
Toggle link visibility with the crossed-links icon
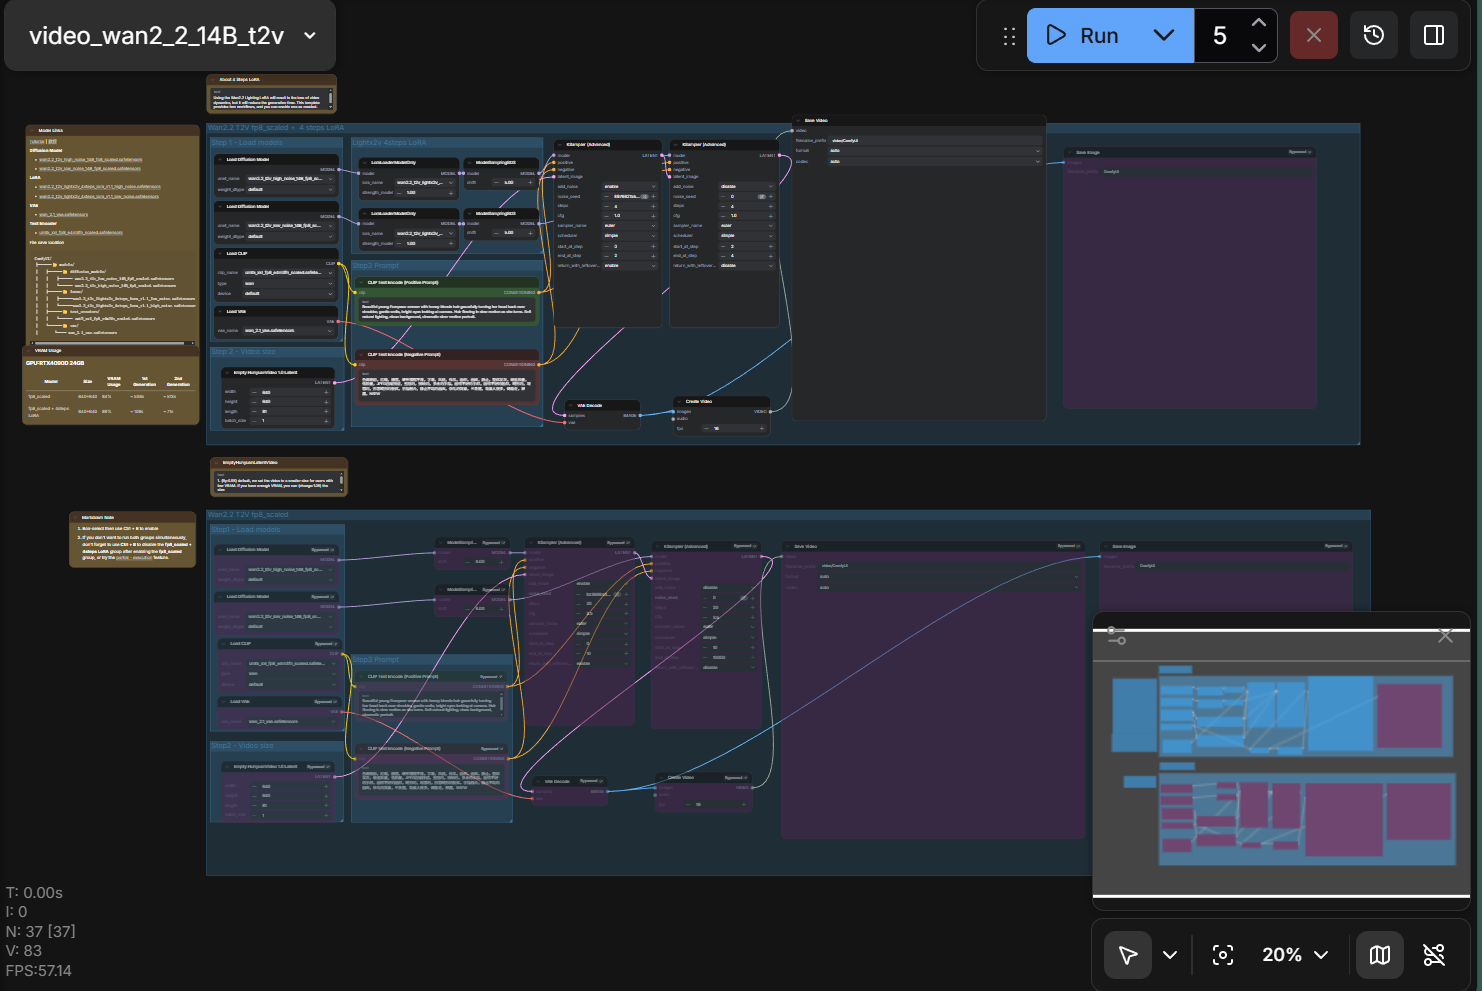point(1434,955)
